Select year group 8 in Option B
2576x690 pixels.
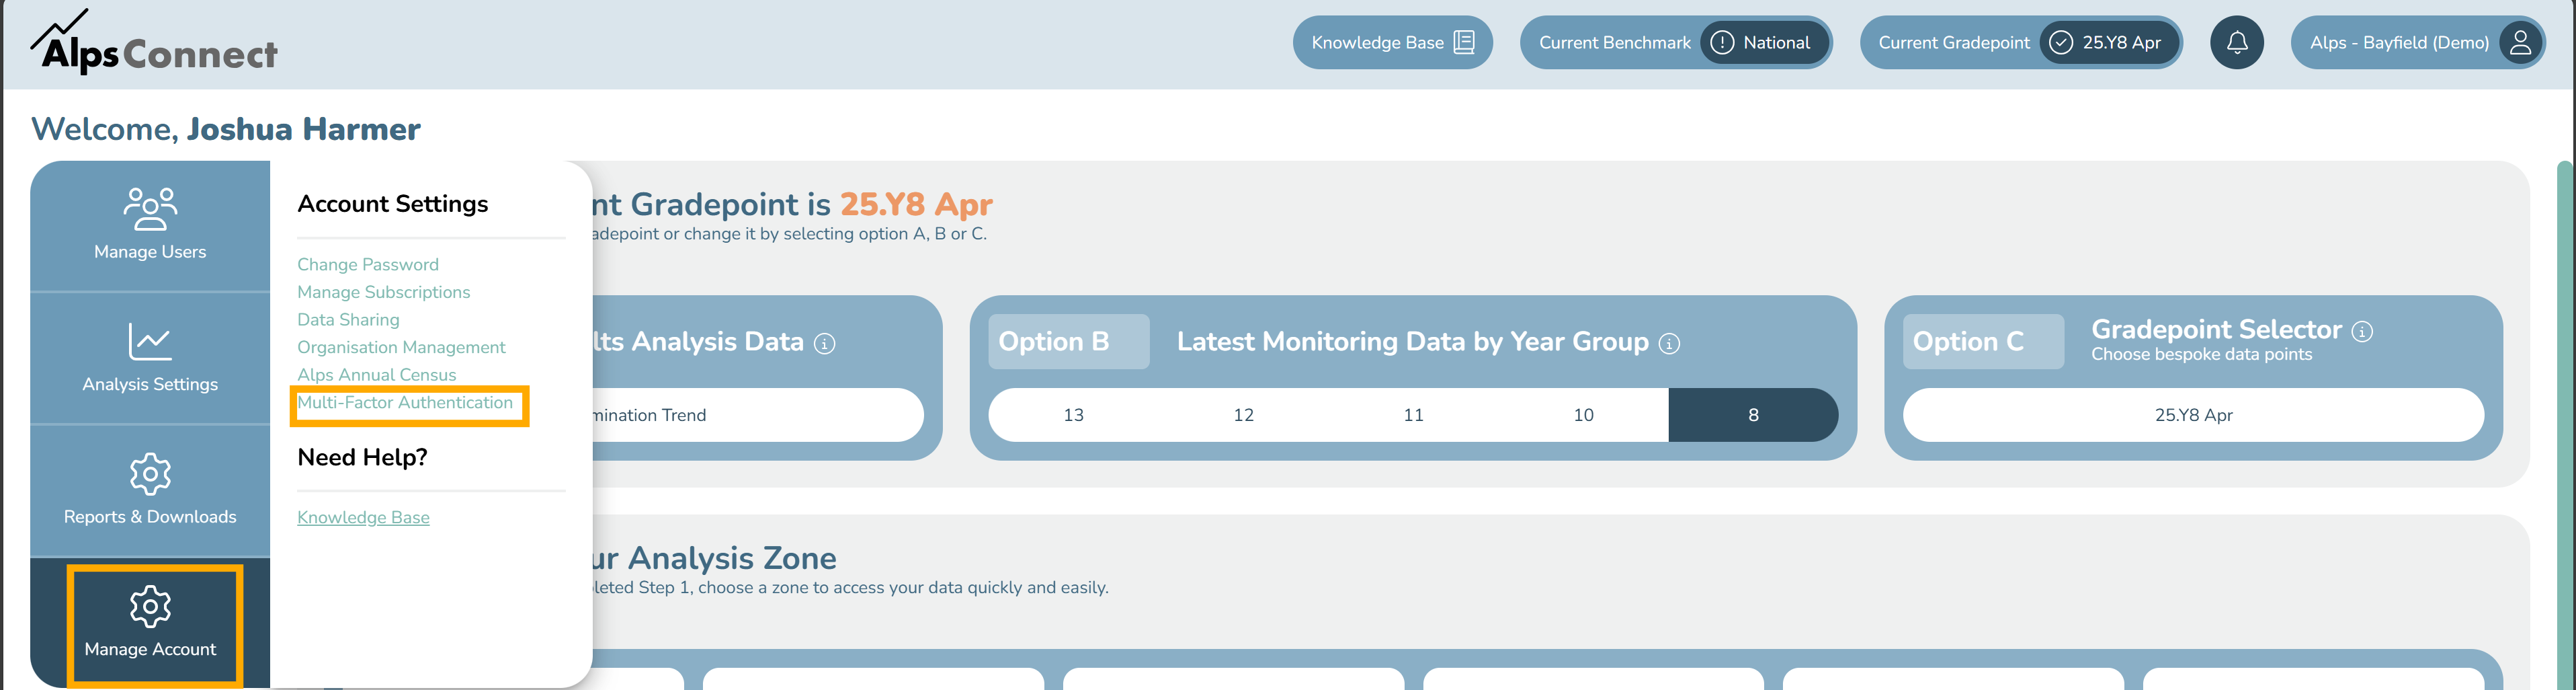(x=1753, y=415)
